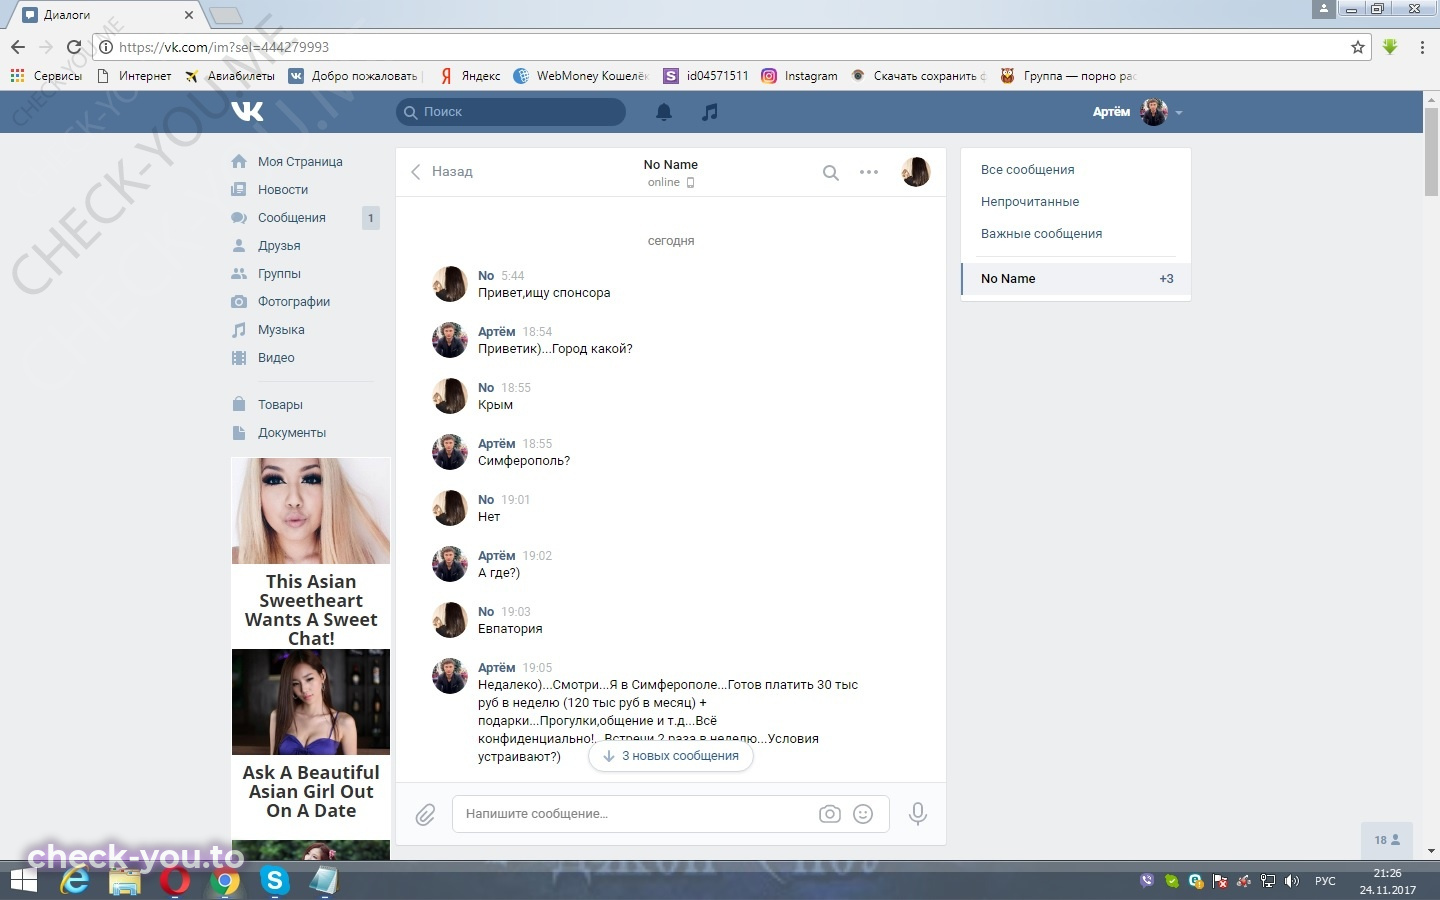Show Все сообщения filter
The height and width of the screenshot is (900, 1440).
click(1027, 170)
